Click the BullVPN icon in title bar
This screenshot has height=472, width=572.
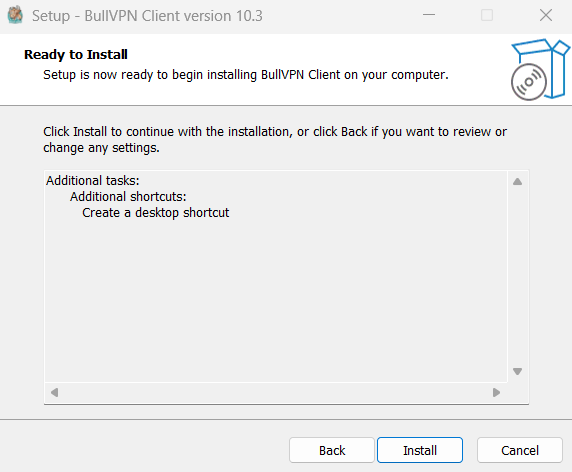[x=15, y=15]
